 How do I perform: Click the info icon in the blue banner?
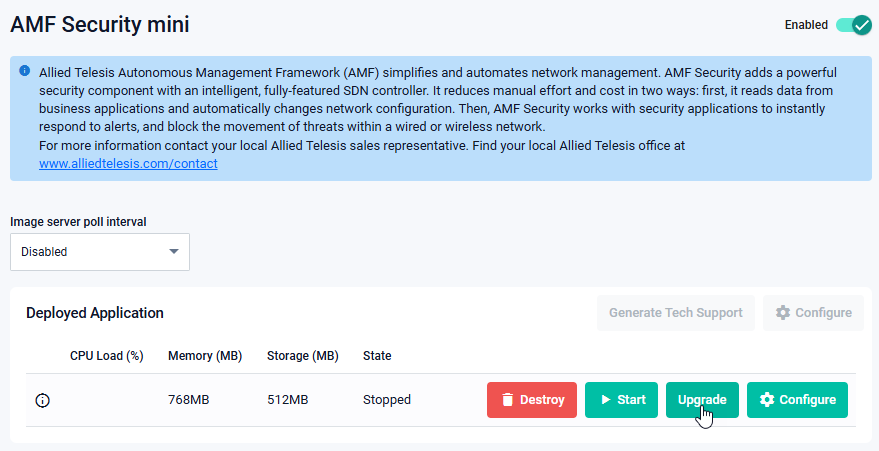pyautogui.click(x=25, y=72)
